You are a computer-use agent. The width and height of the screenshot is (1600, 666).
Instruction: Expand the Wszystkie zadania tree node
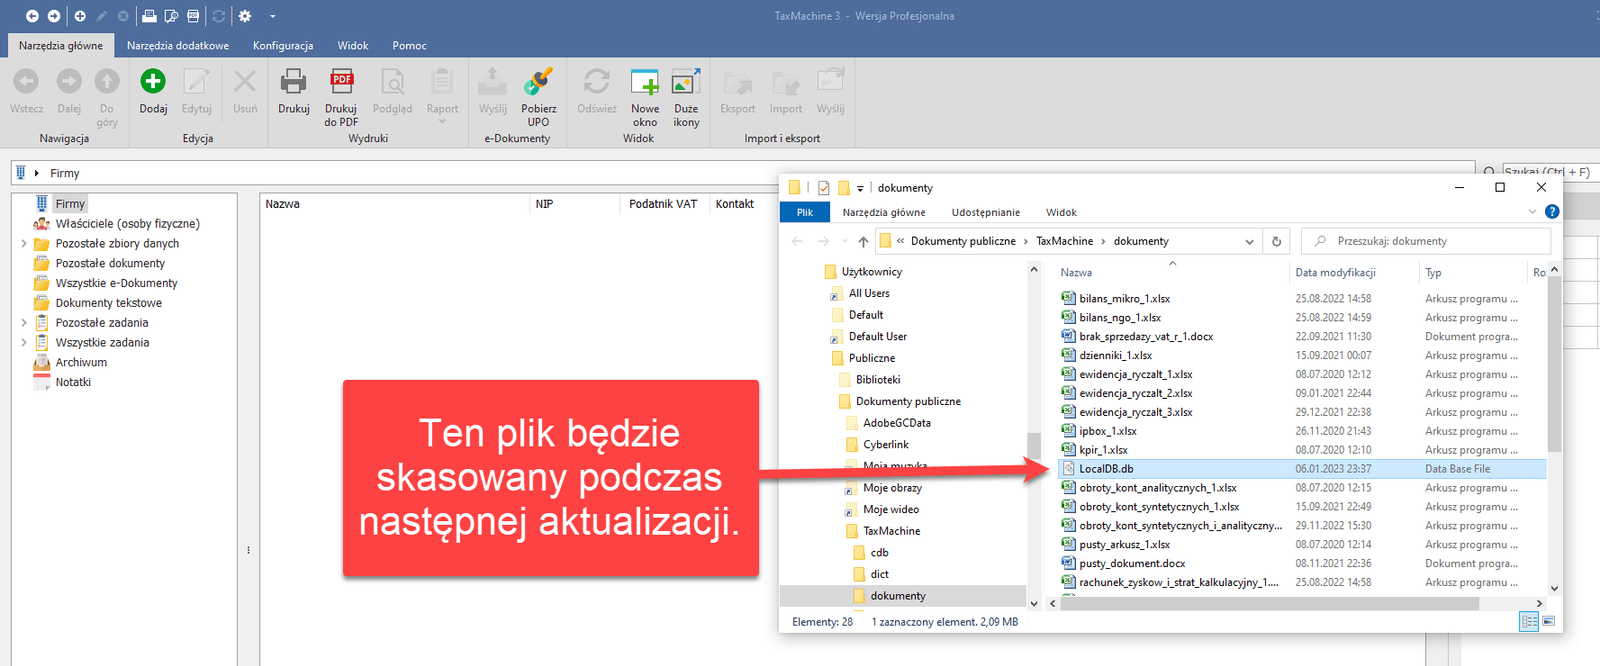coord(24,343)
